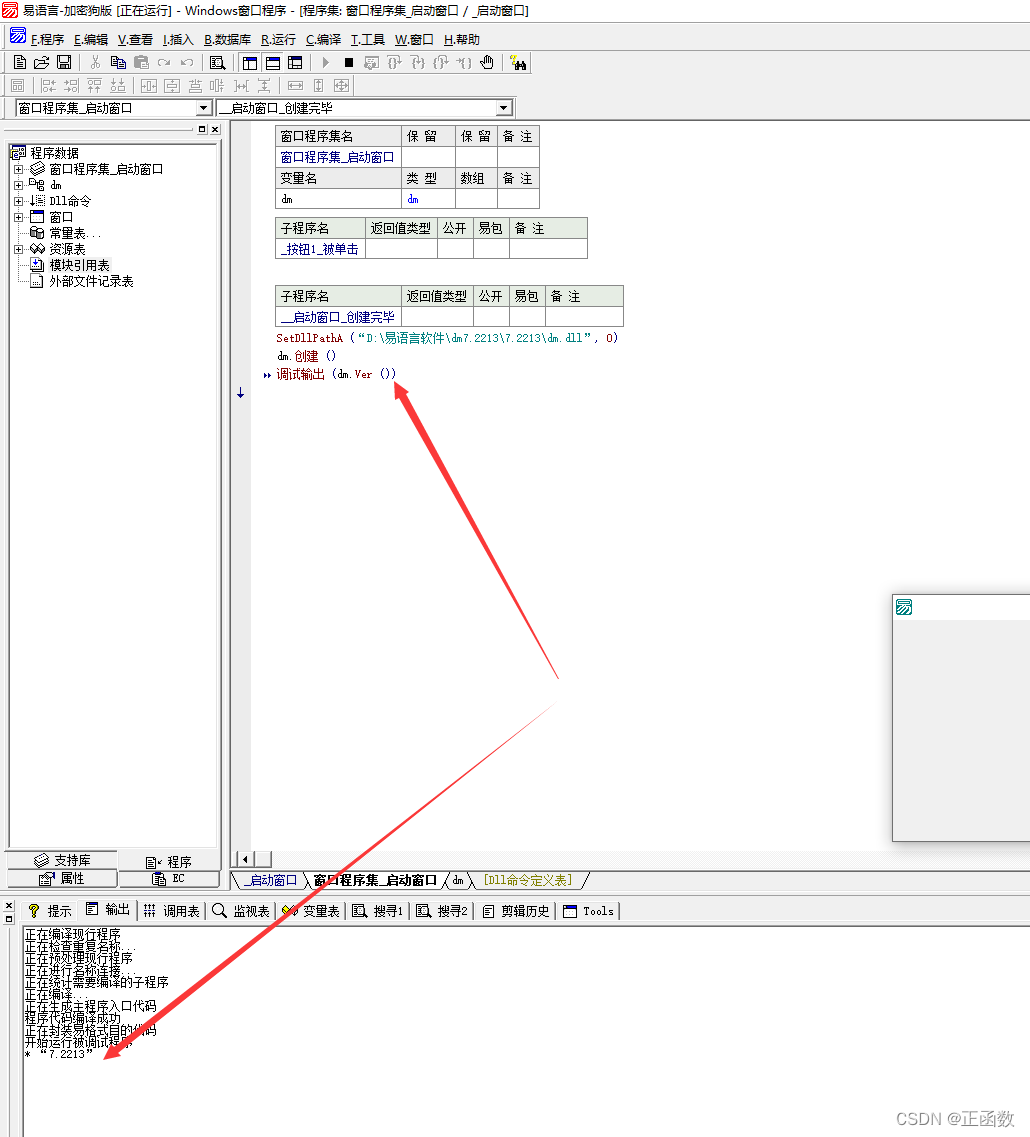Screen dimensions: 1030x1137
Task: Click the first layout panel toggle icon
Action: pyautogui.click(x=250, y=63)
